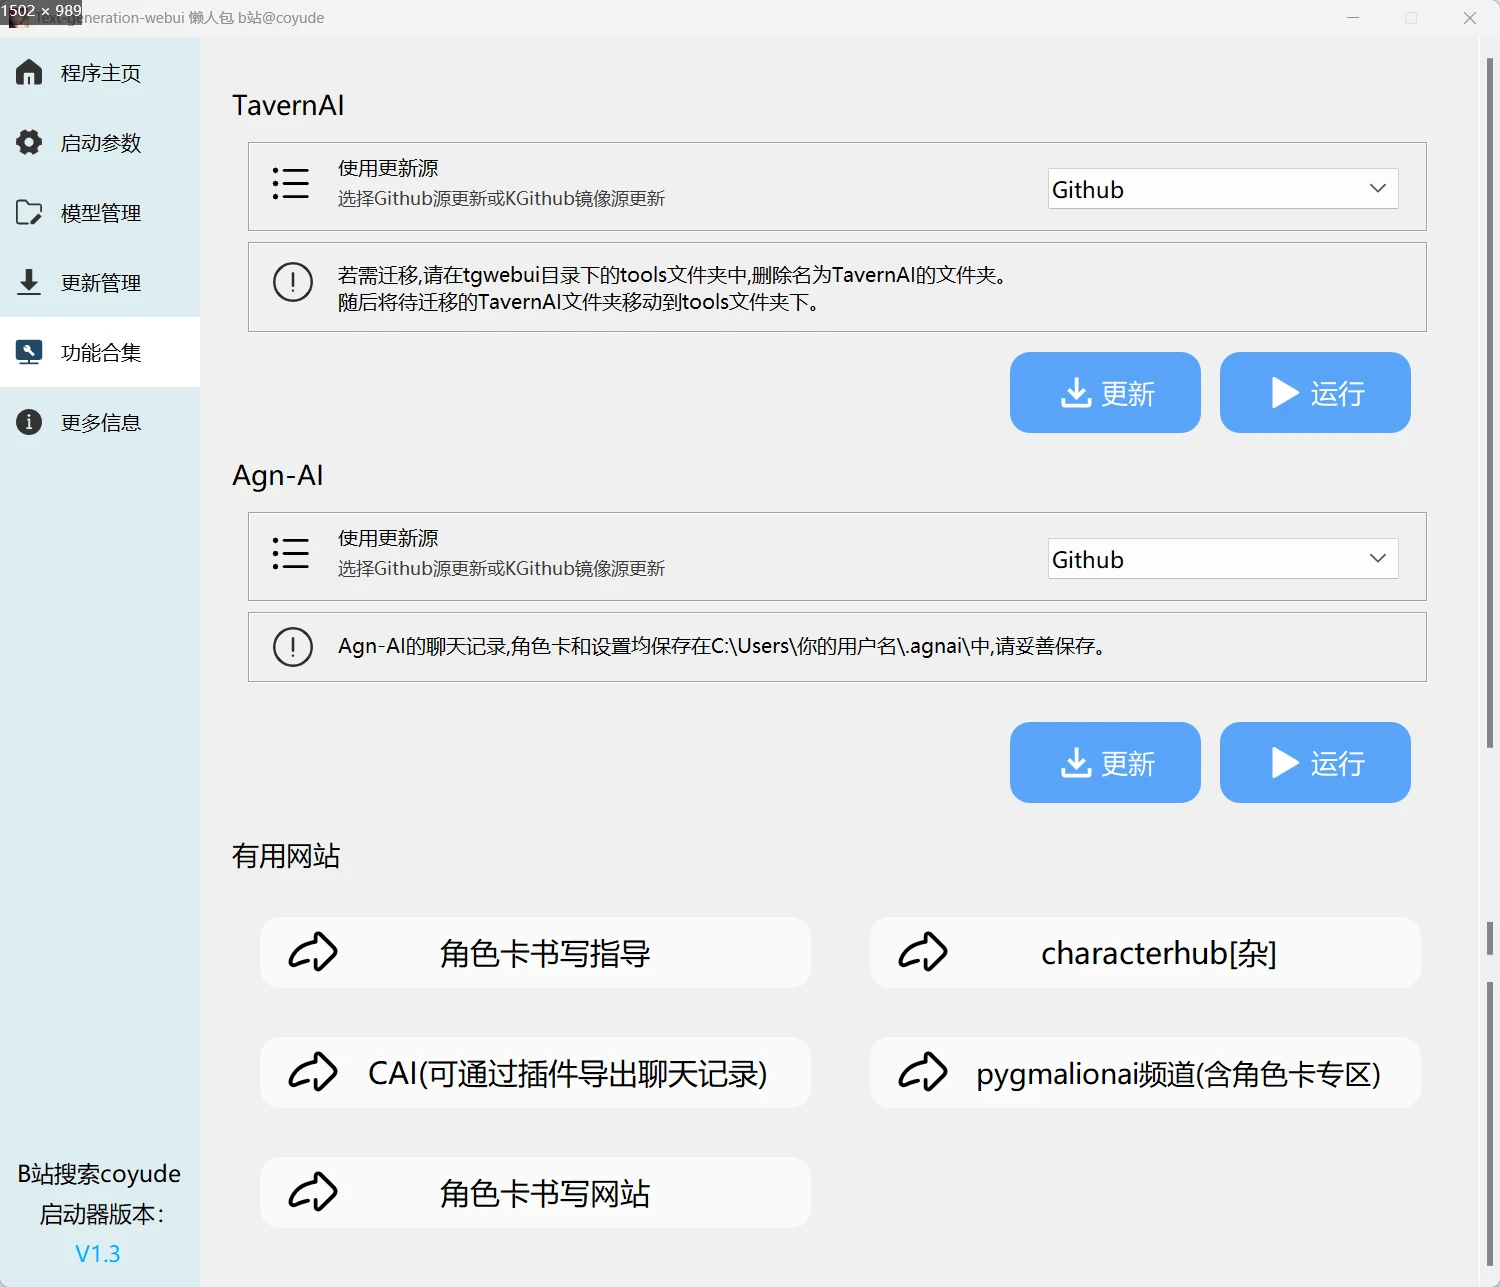Image resolution: width=1500 pixels, height=1287 pixels.
Task: Open the 程序主页 home page
Action: pos(100,73)
